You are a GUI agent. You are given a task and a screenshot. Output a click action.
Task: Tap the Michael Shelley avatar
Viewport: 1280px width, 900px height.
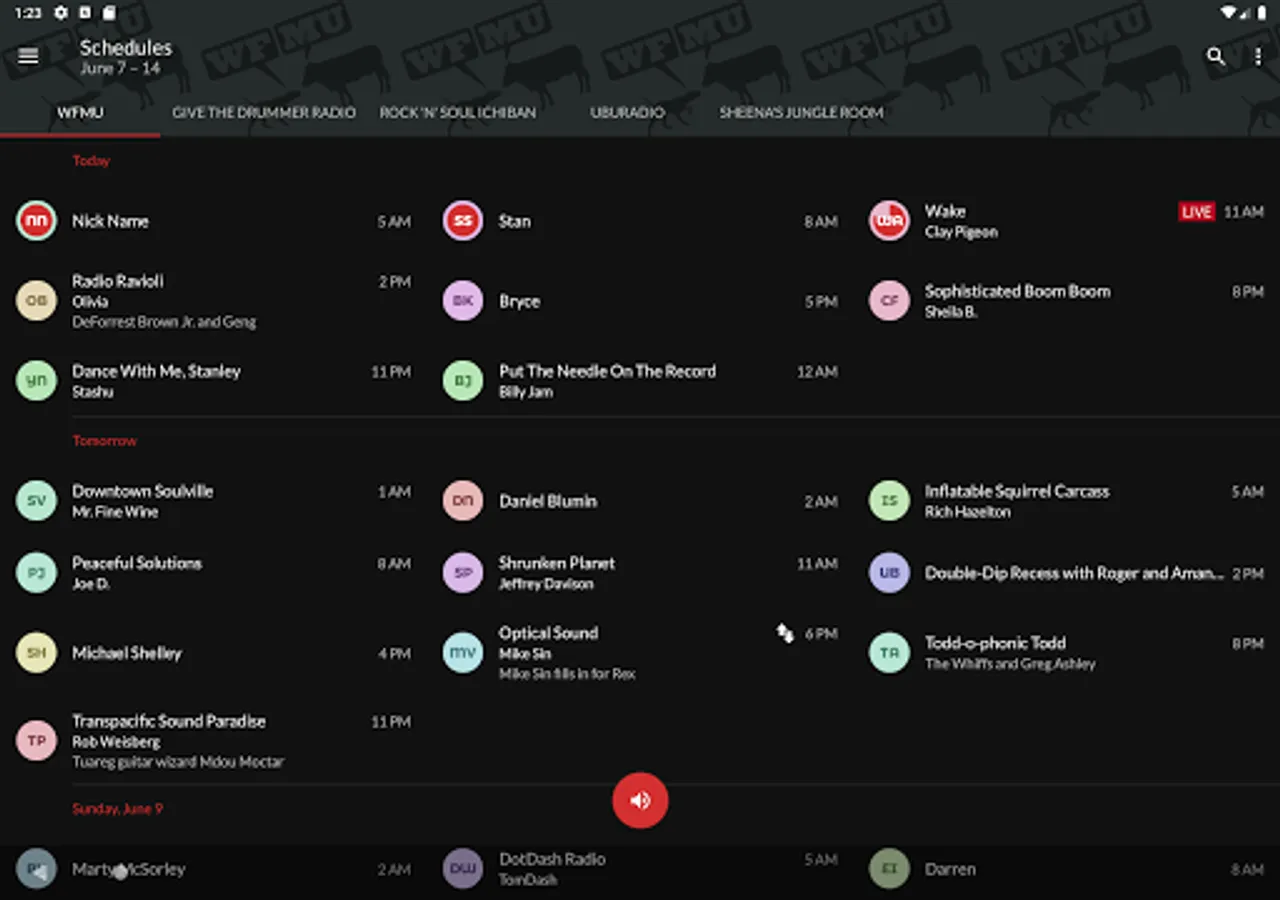pyautogui.click(x=37, y=653)
